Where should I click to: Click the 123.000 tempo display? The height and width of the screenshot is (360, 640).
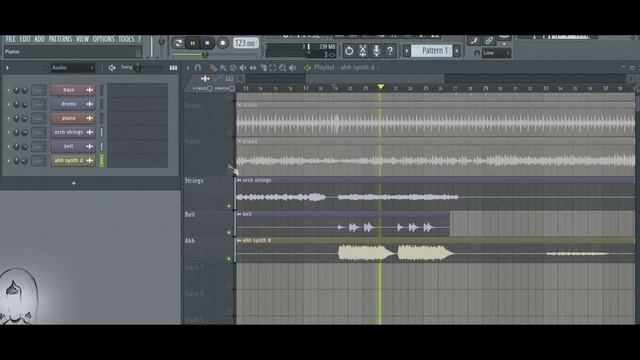click(245, 43)
